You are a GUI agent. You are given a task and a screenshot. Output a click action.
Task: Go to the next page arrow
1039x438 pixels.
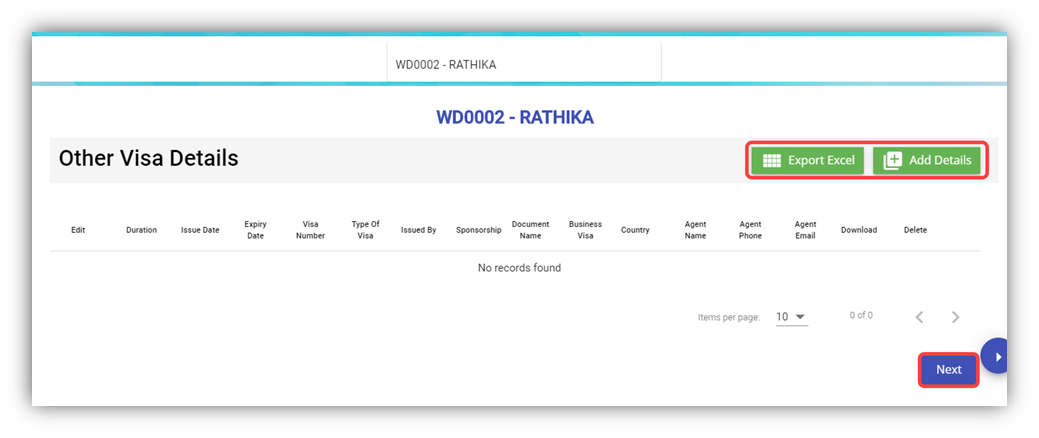[955, 317]
